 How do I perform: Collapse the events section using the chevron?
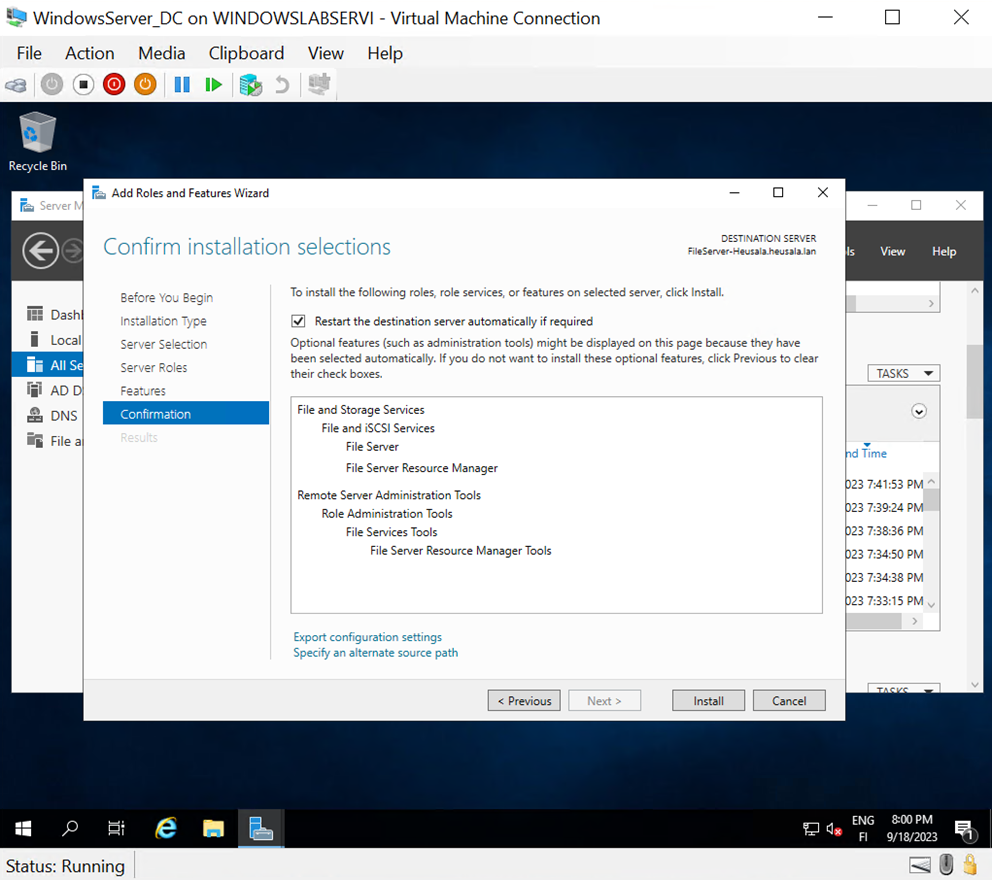pos(918,410)
